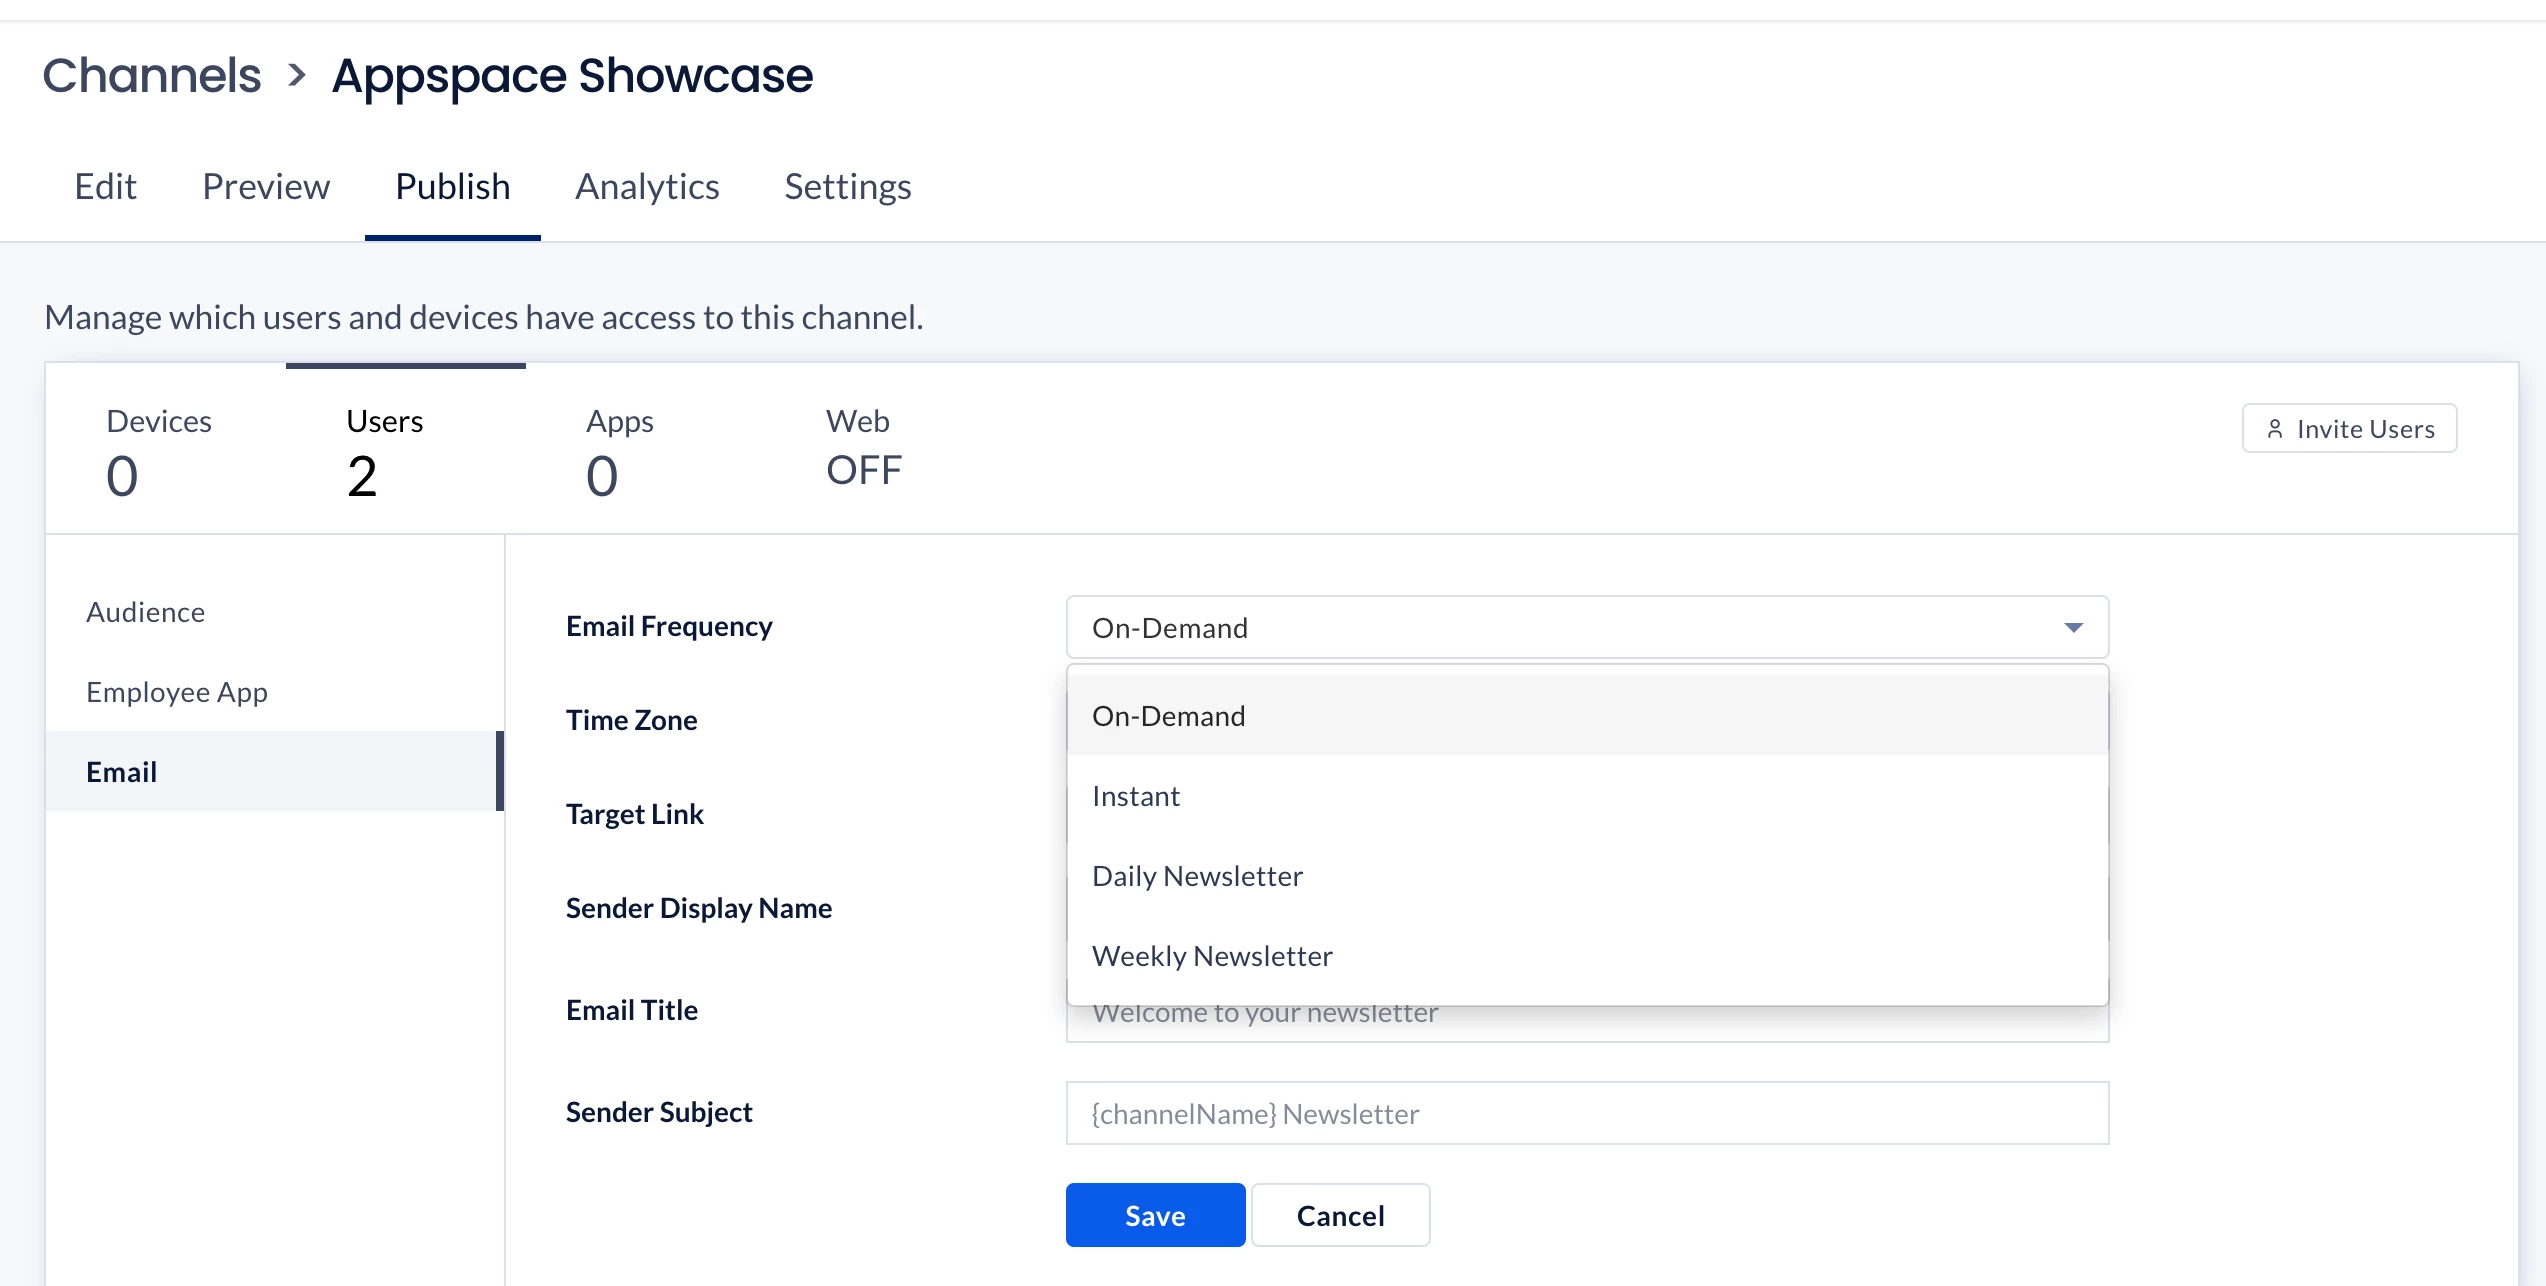The width and height of the screenshot is (2546, 1286).
Task: Open the Edit tab
Action: (105, 187)
